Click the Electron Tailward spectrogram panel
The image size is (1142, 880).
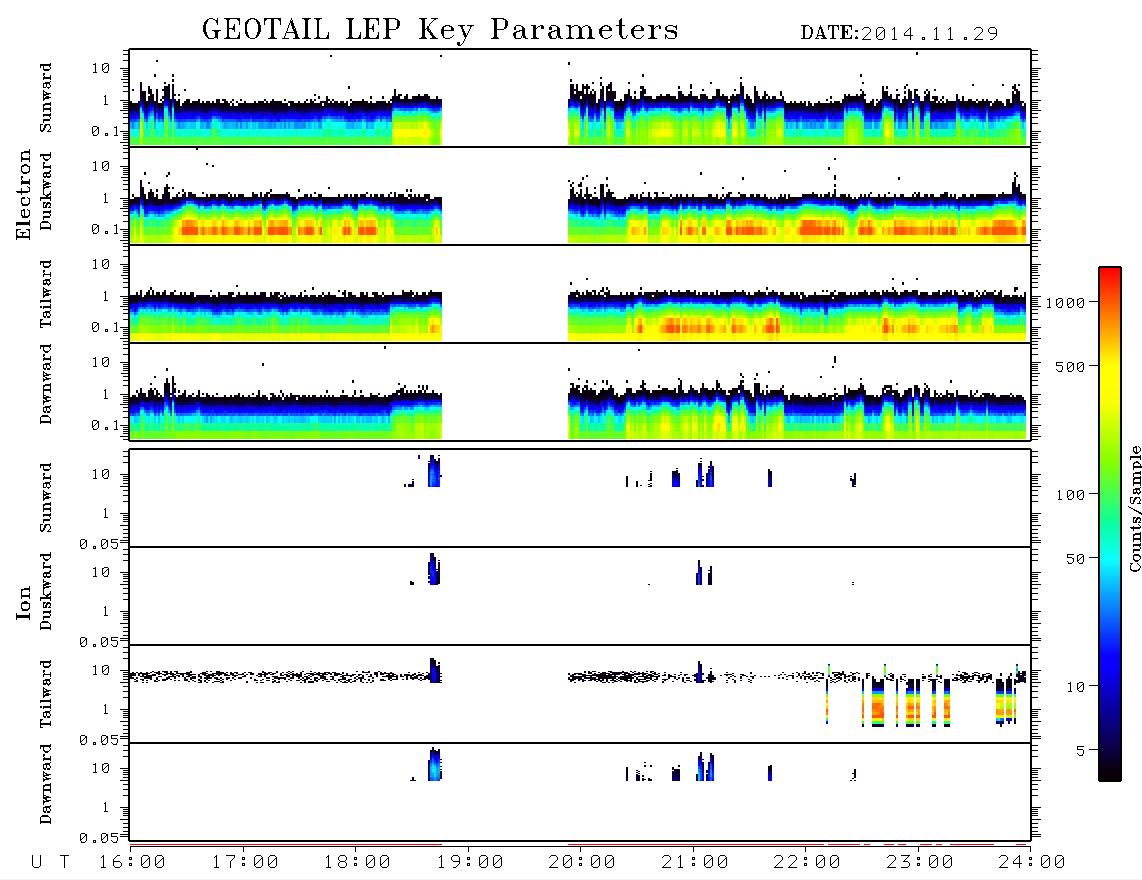pos(580,294)
